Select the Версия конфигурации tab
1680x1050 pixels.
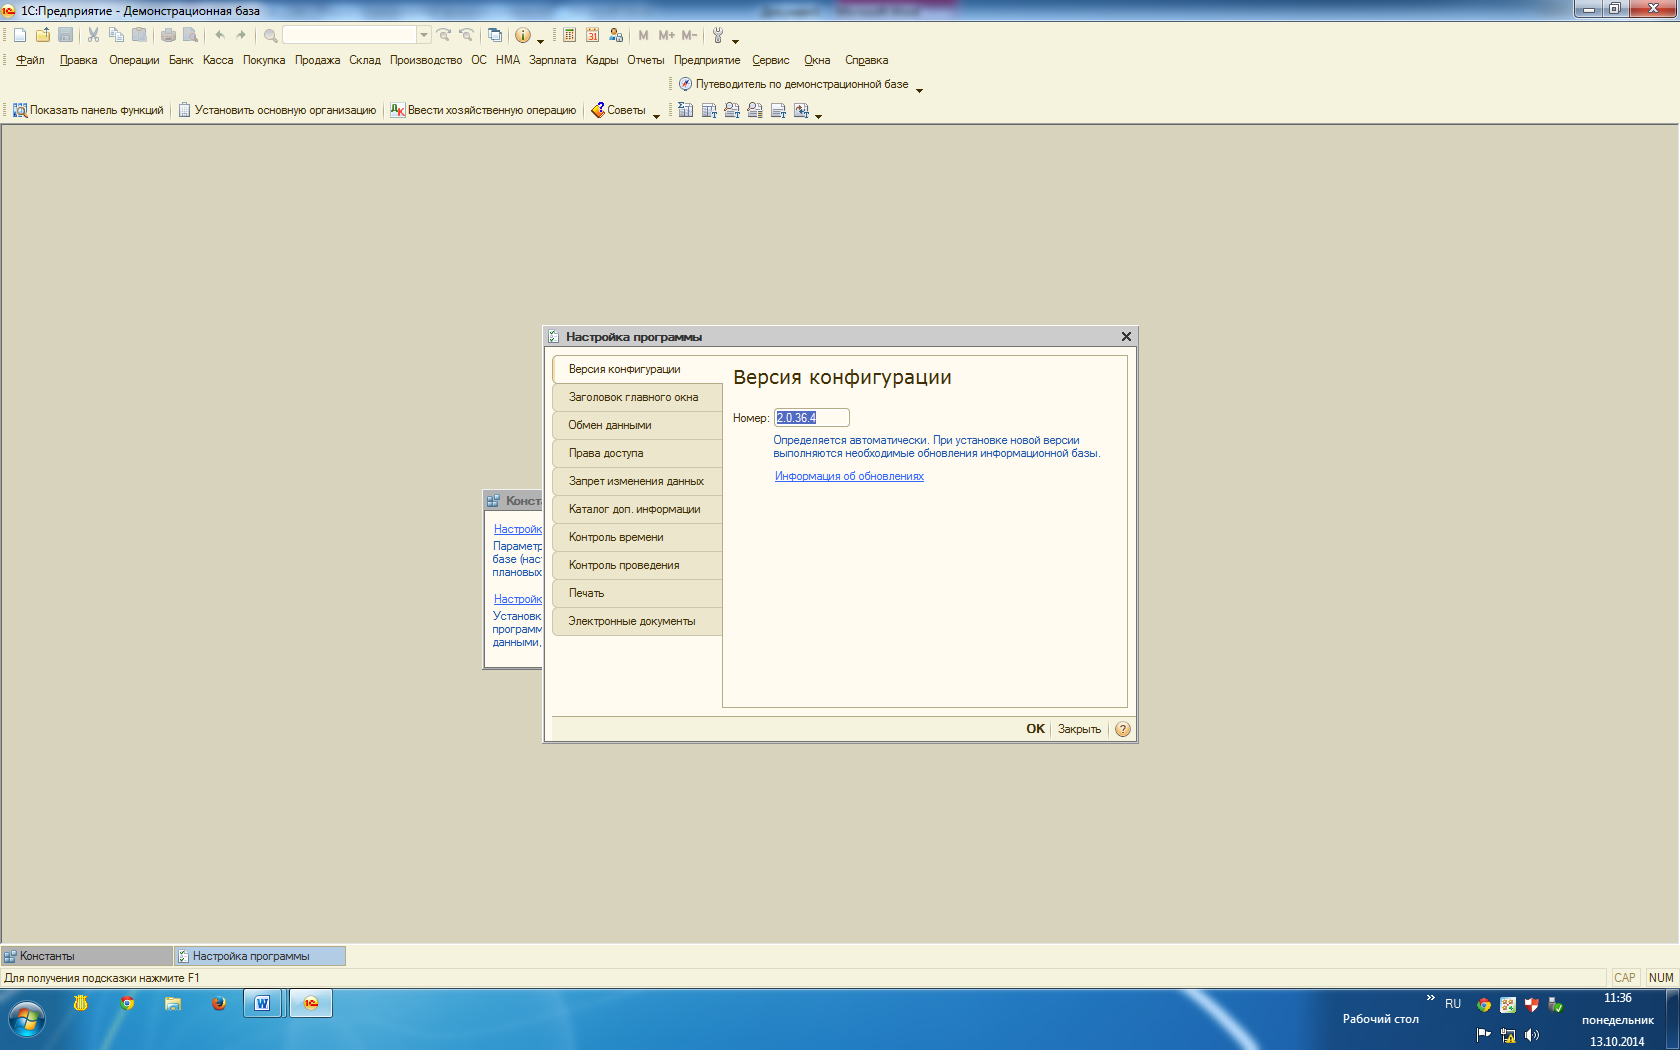(637, 369)
